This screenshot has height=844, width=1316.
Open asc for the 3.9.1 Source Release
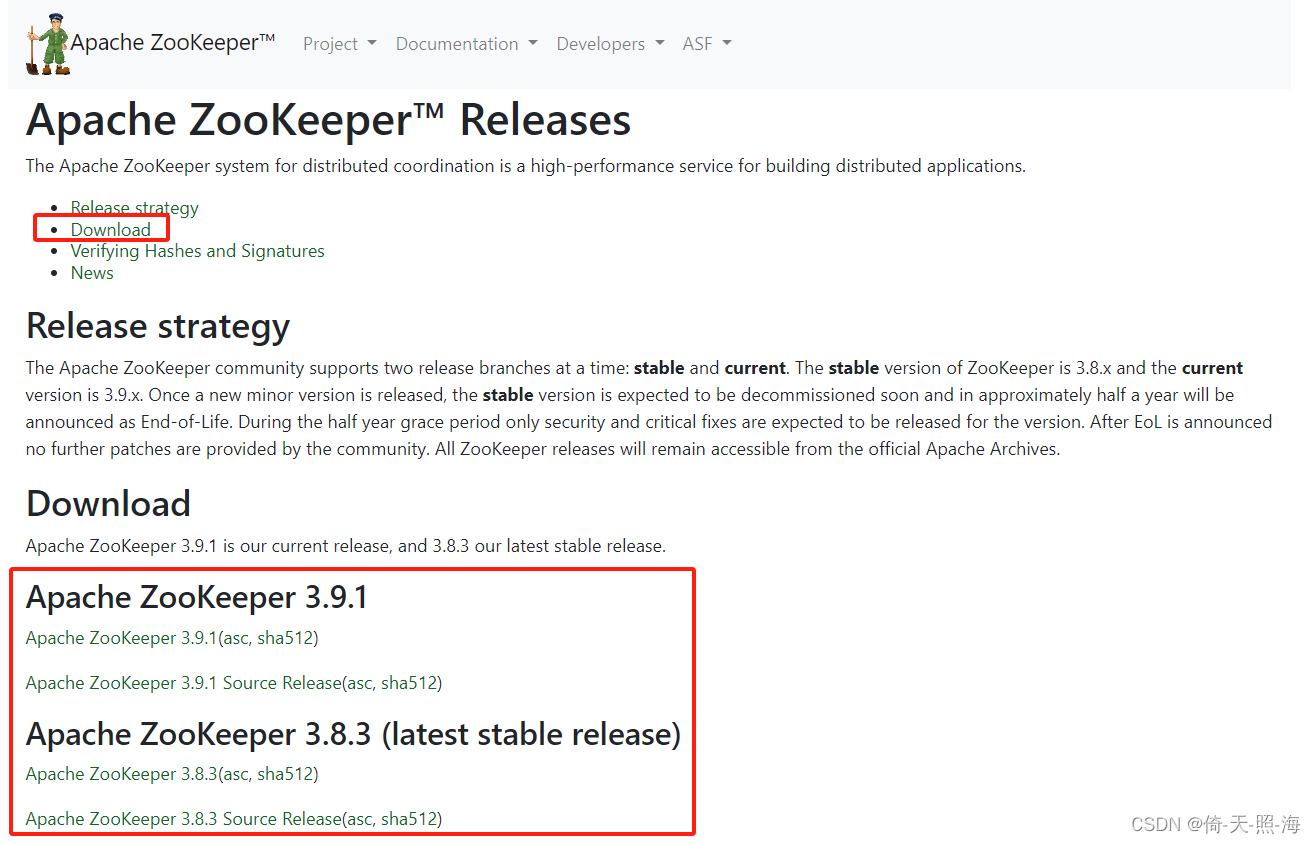pyautogui.click(x=359, y=683)
